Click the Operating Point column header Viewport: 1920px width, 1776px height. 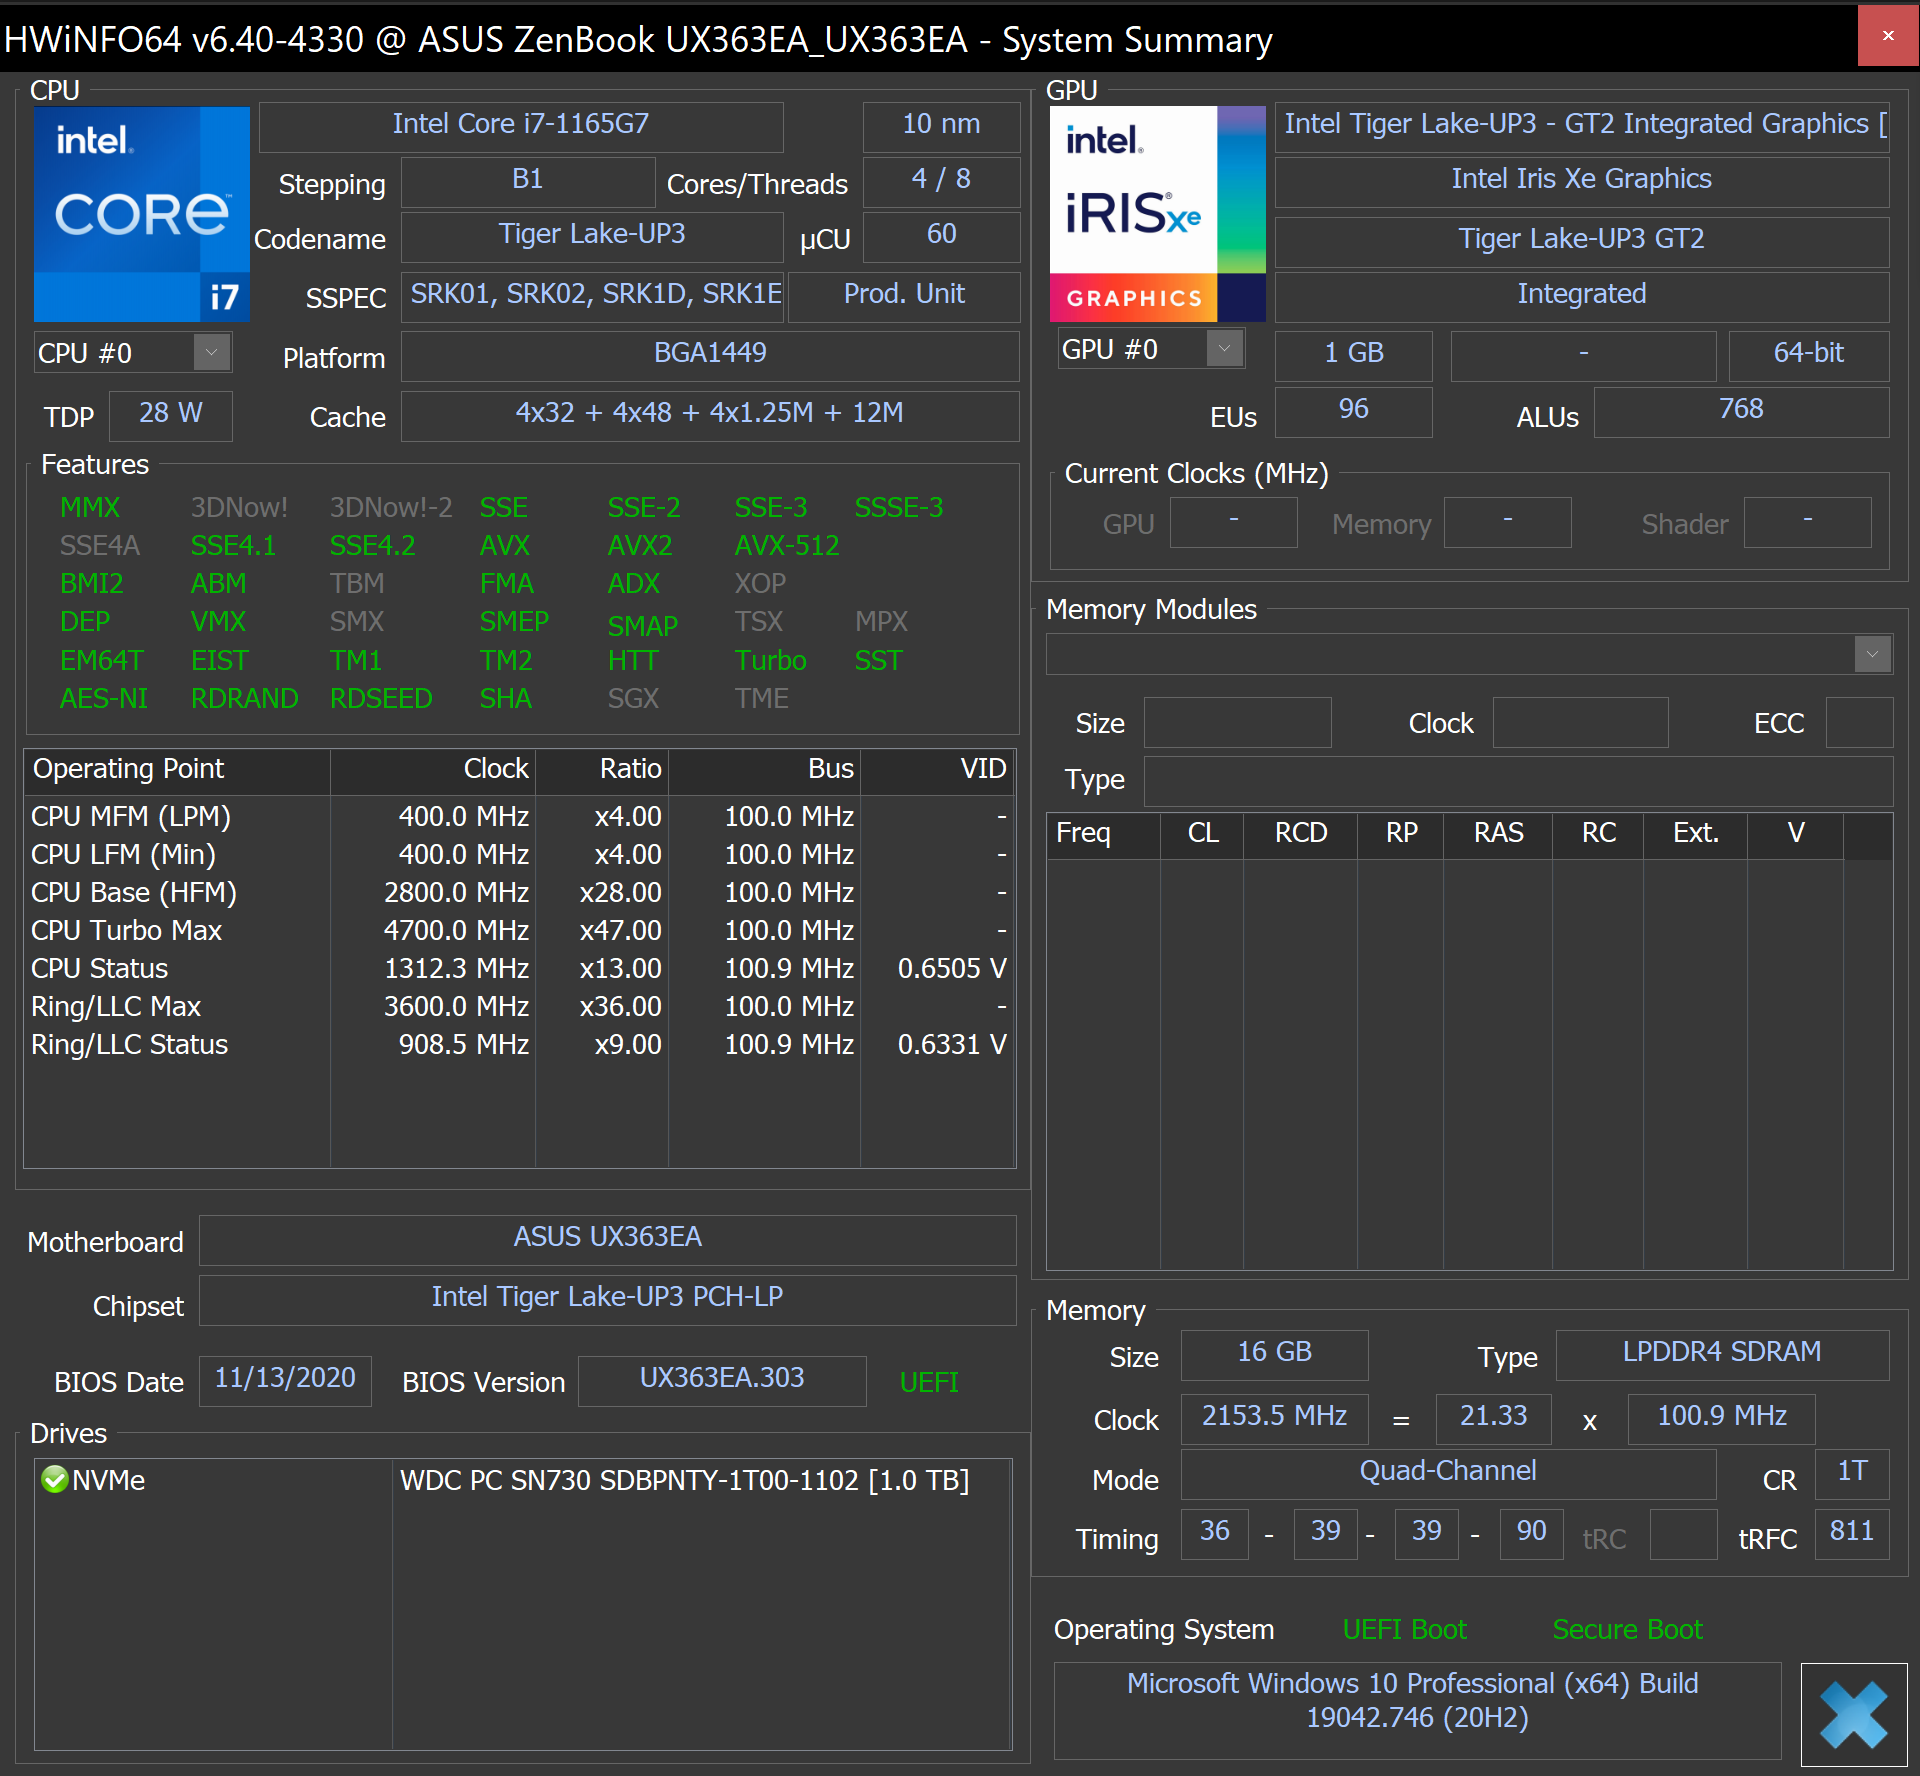(x=177, y=769)
